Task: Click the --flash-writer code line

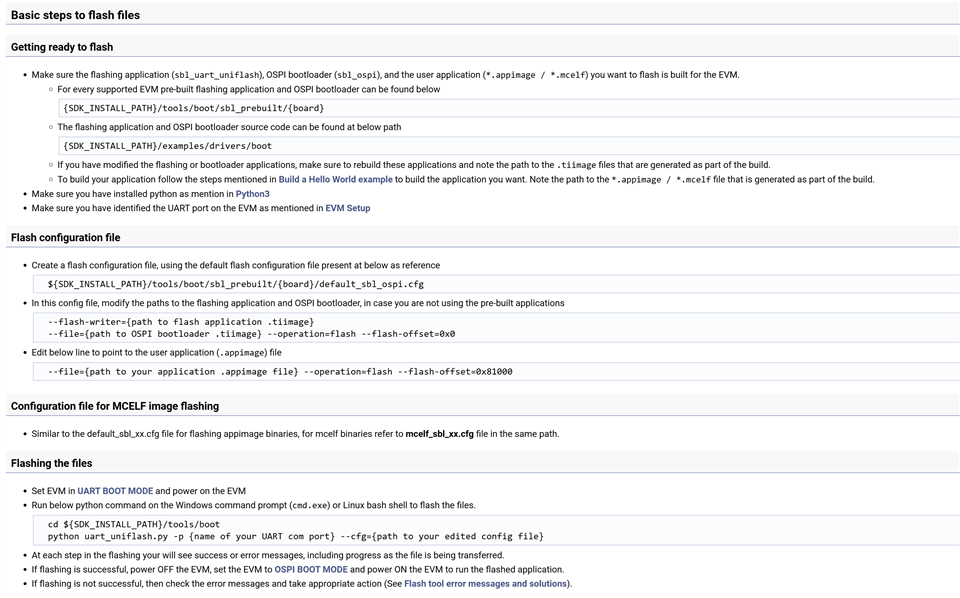Action: [x=181, y=321]
